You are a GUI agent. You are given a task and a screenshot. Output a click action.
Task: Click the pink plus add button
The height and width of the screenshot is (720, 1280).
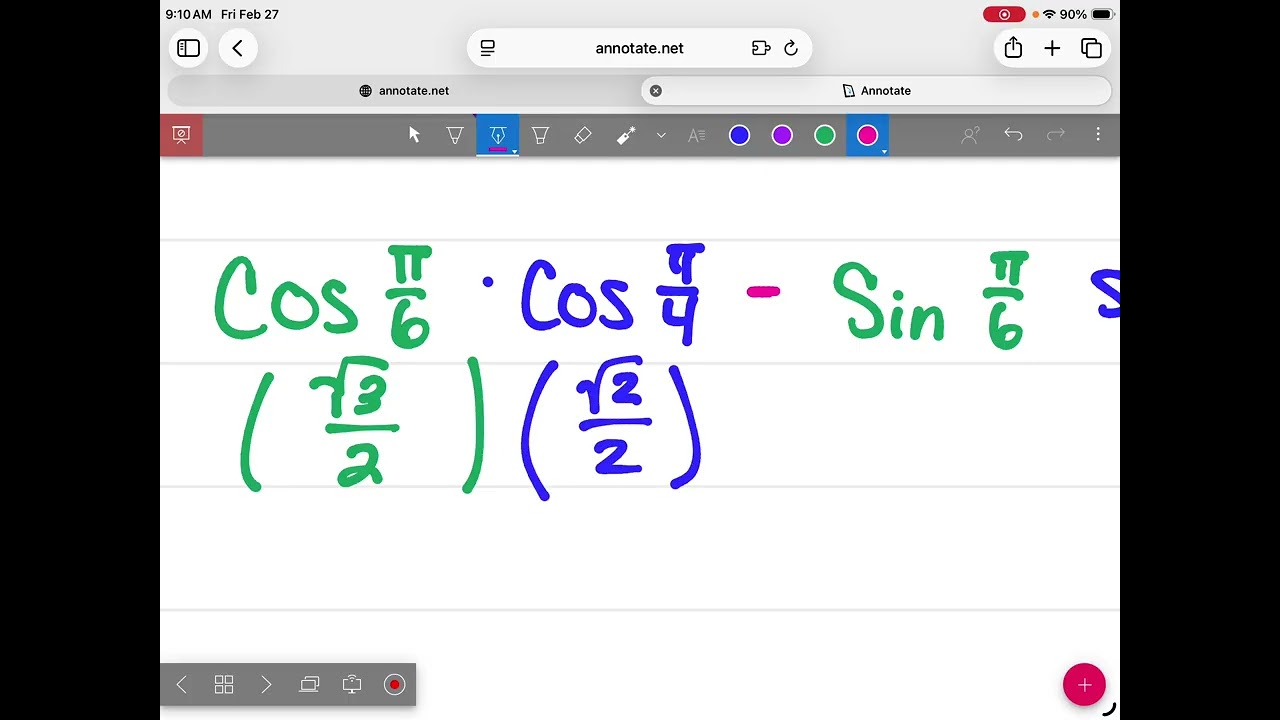pos(1084,685)
